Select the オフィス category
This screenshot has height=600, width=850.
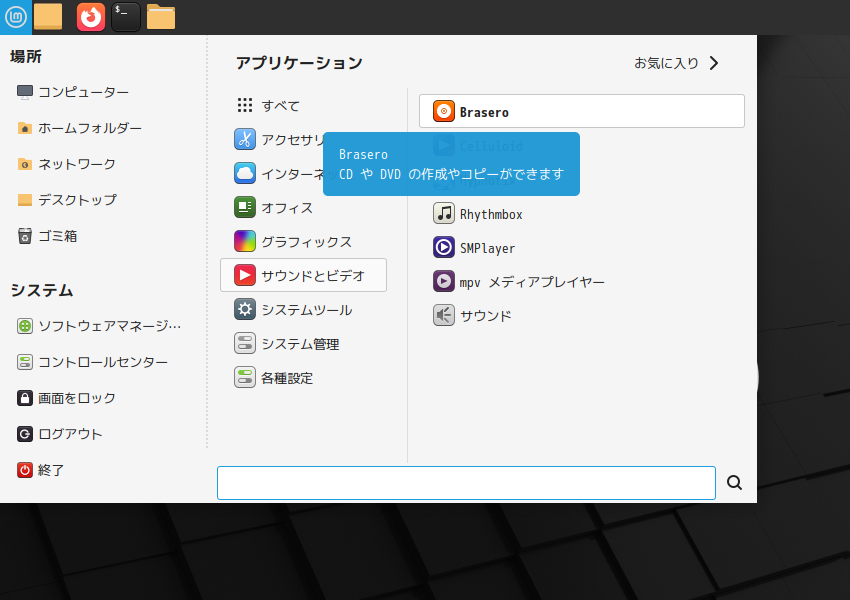303,208
